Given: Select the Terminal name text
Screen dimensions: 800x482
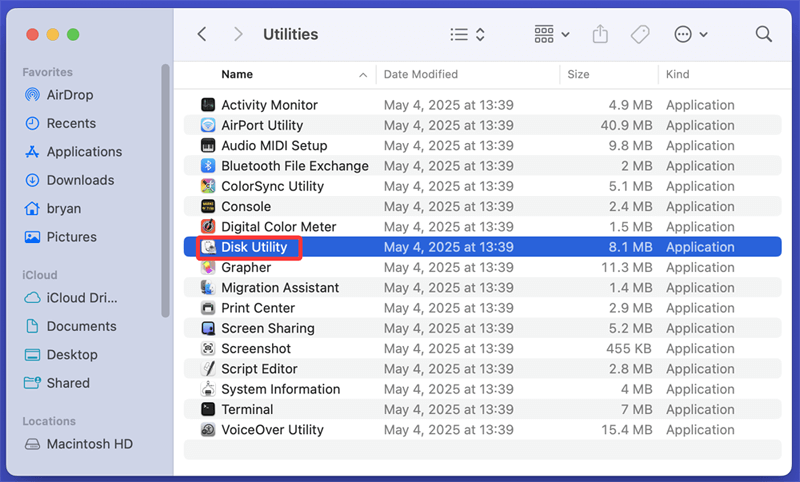Looking at the screenshot, I should point(247,410).
